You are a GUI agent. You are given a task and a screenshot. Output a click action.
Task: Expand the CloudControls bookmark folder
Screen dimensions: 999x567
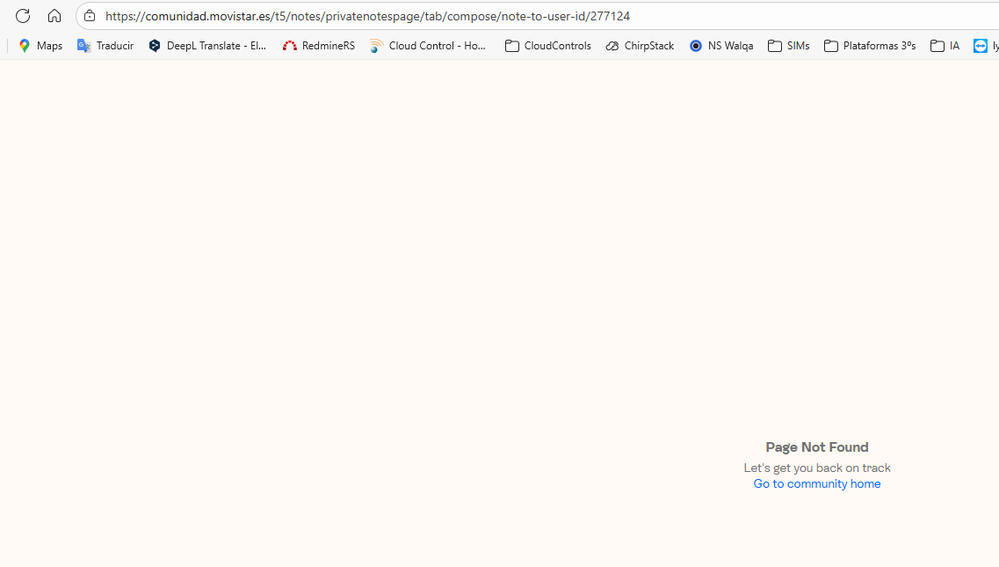[x=547, y=46]
